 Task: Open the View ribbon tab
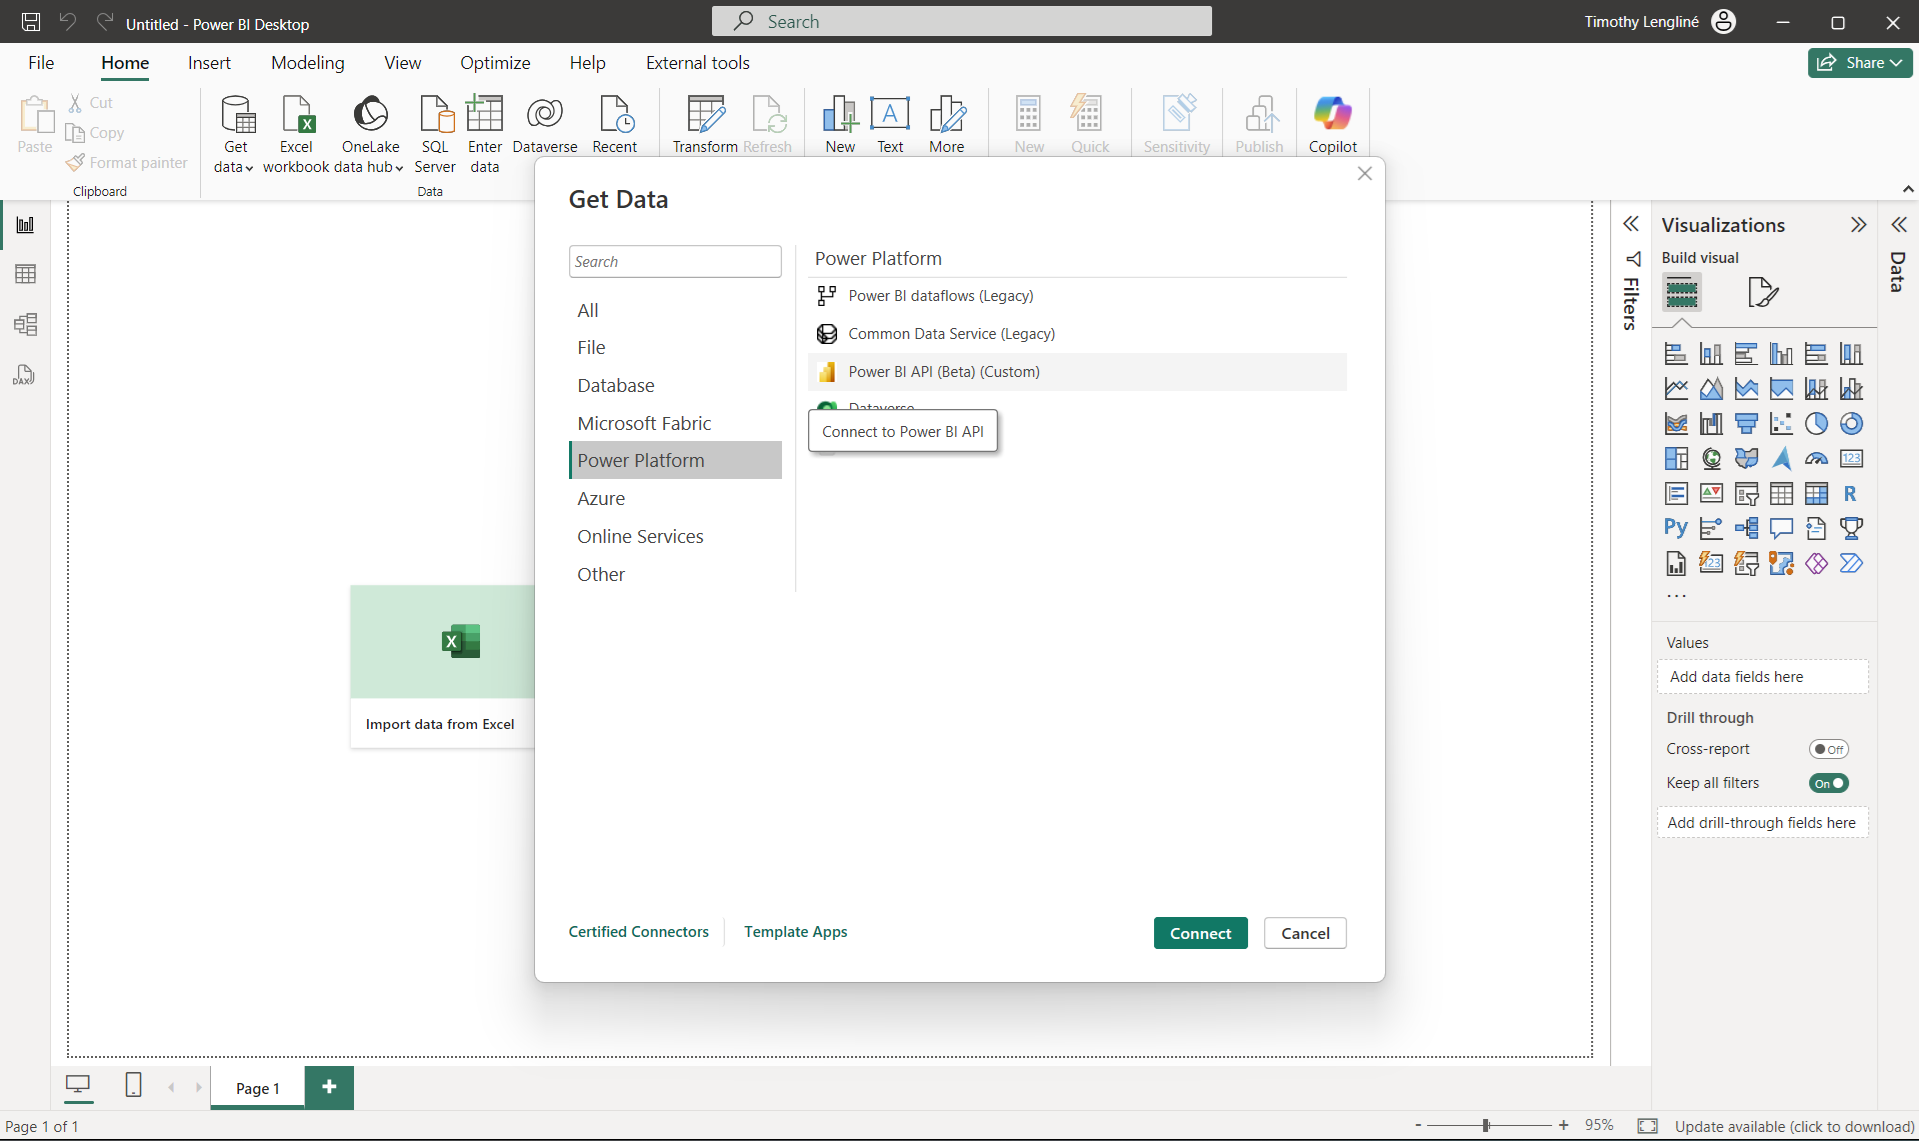coord(402,63)
